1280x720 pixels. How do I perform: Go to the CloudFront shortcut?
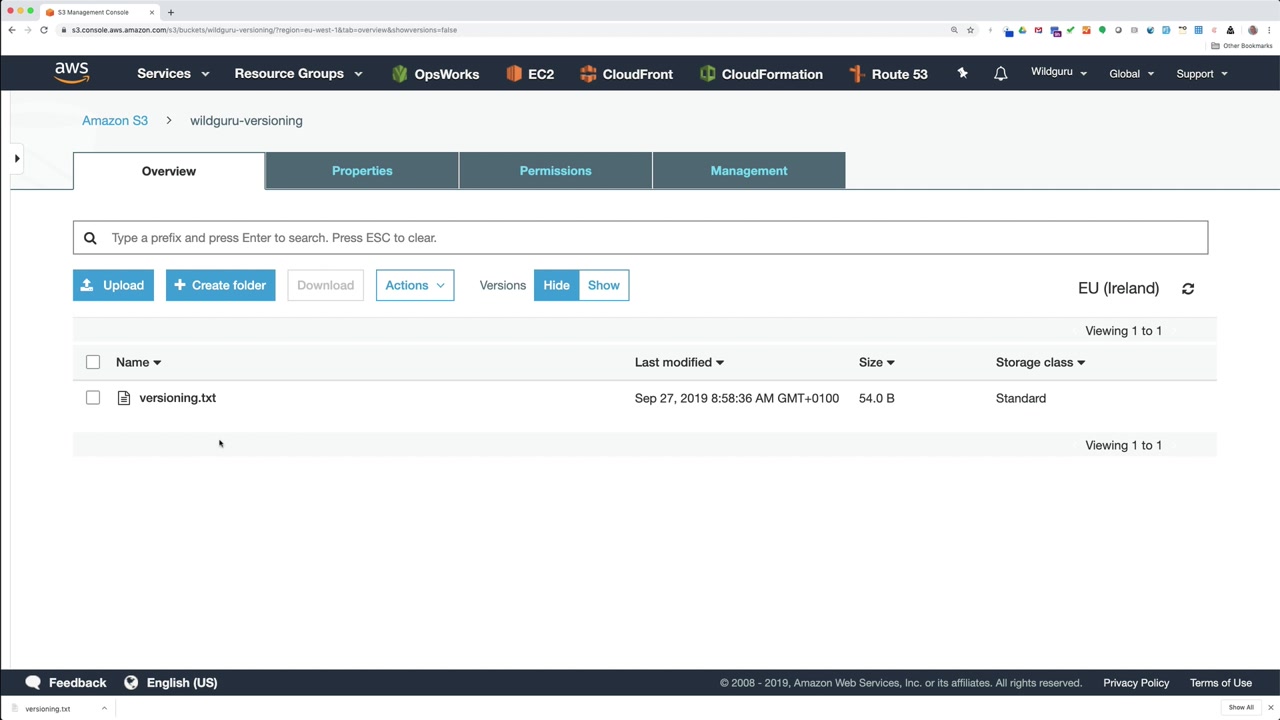(626, 74)
